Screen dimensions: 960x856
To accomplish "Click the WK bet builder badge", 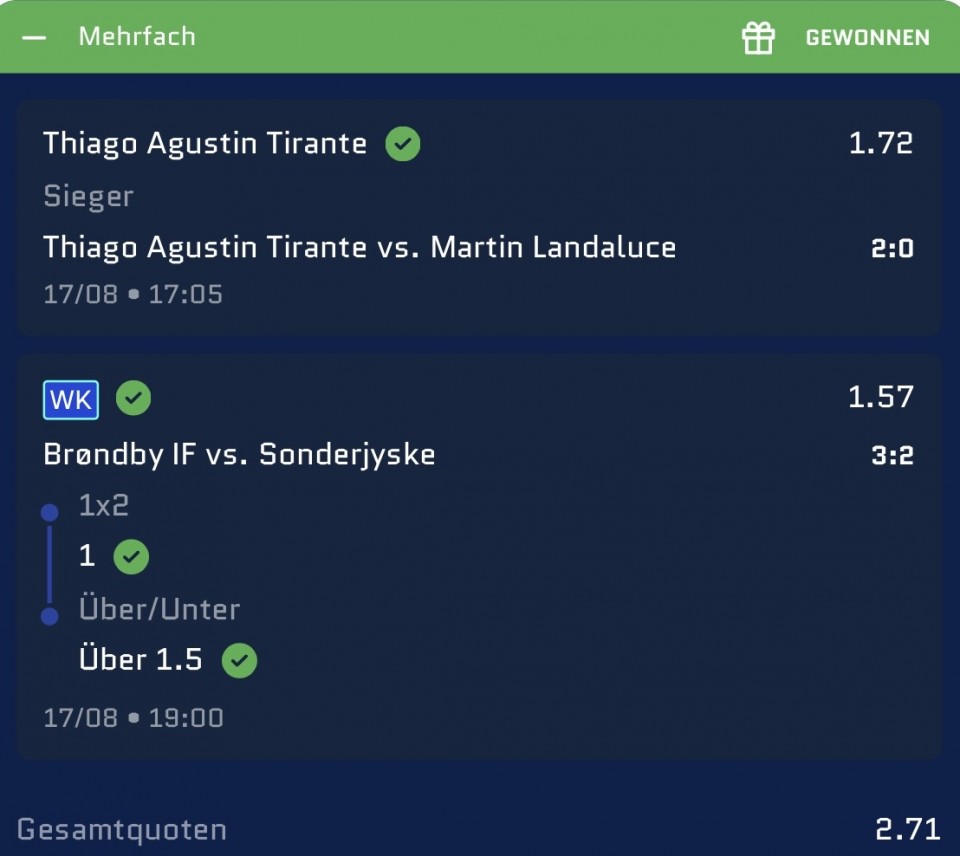I will (x=70, y=400).
